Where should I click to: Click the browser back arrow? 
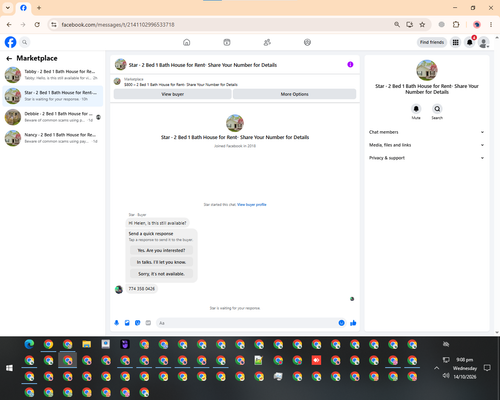tap(9, 25)
